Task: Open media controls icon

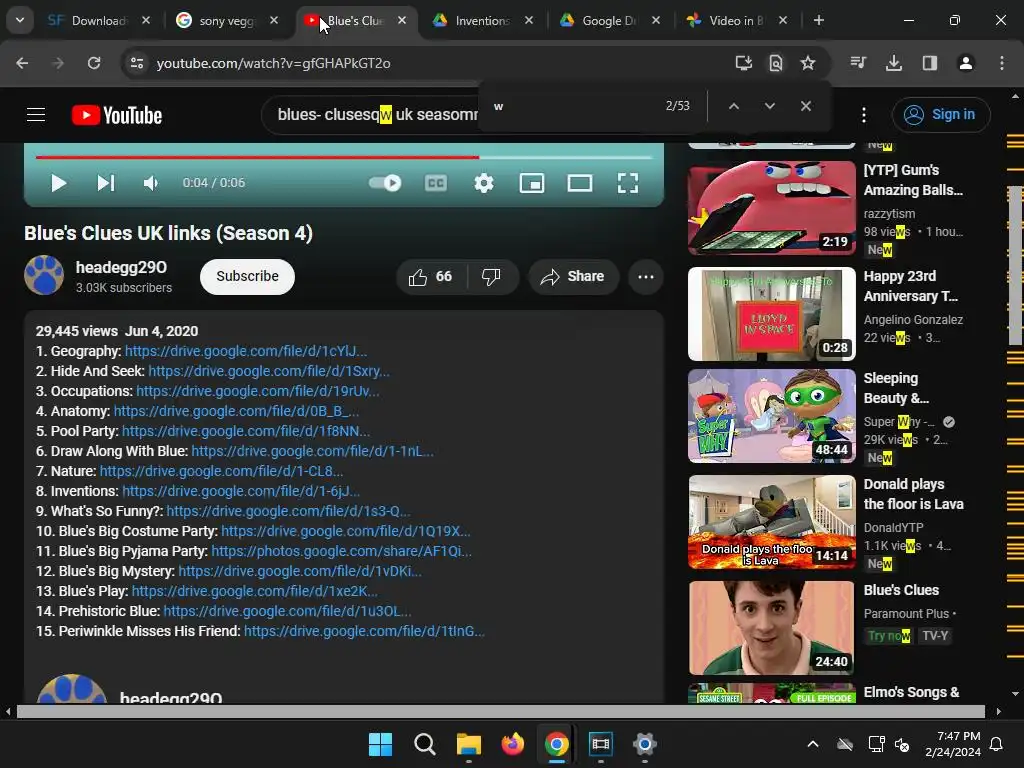Action: tap(858, 63)
